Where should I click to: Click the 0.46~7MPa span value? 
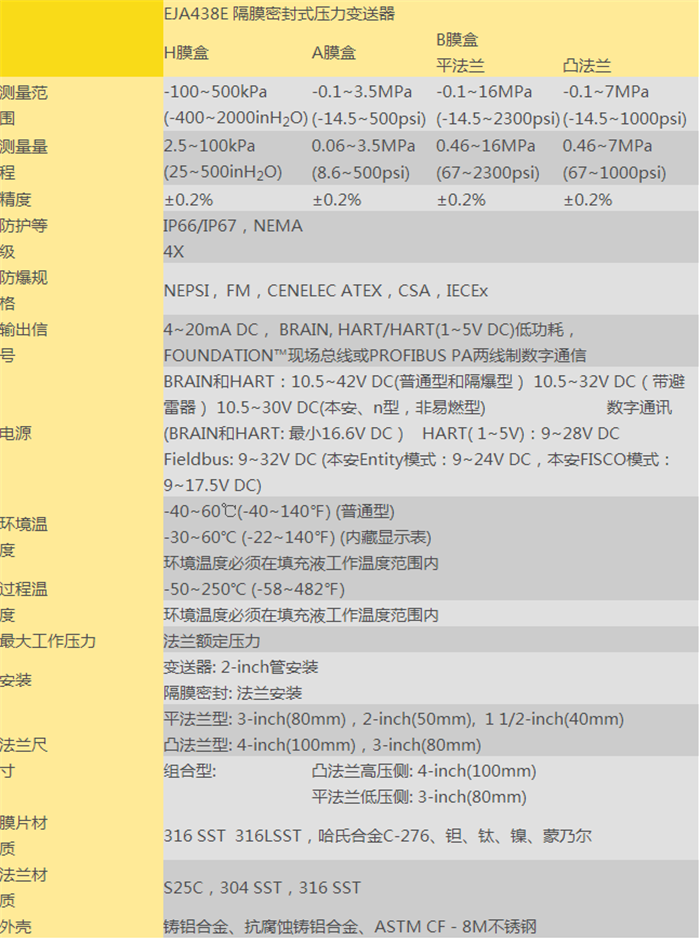(607, 146)
